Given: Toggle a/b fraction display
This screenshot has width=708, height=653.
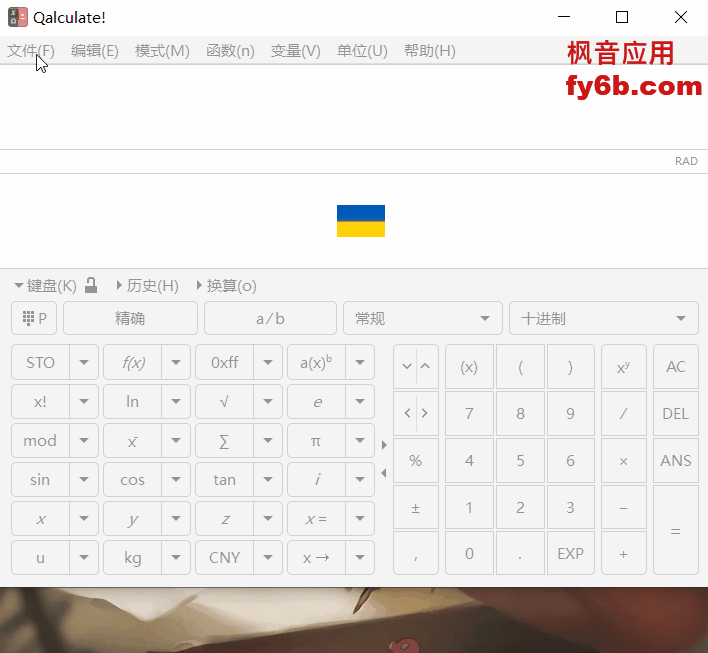Looking at the screenshot, I should coord(270,318).
